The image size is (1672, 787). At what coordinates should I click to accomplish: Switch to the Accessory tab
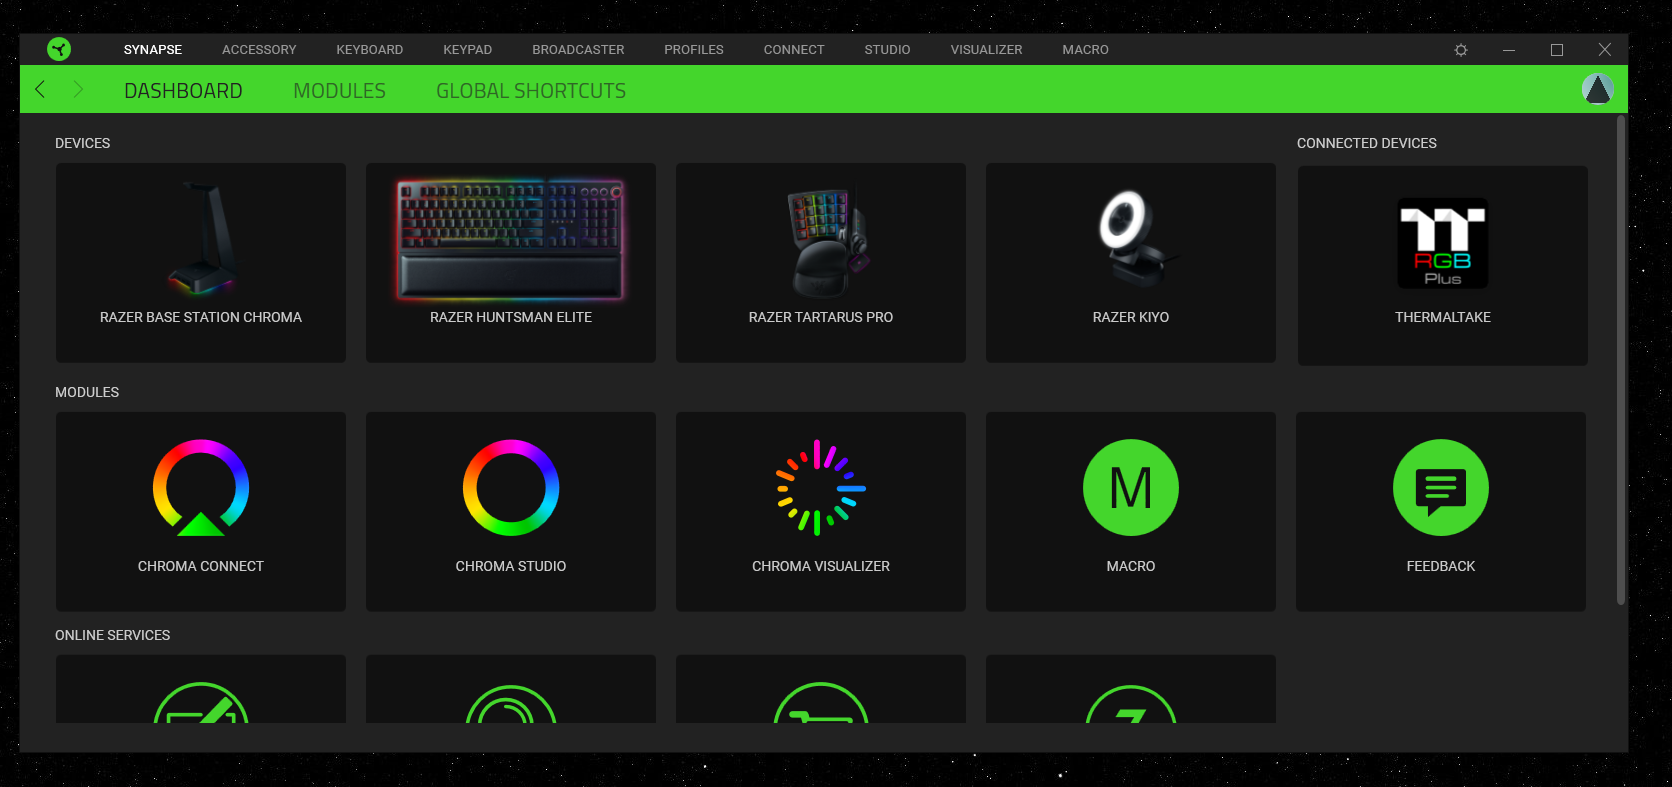(x=259, y=50)
